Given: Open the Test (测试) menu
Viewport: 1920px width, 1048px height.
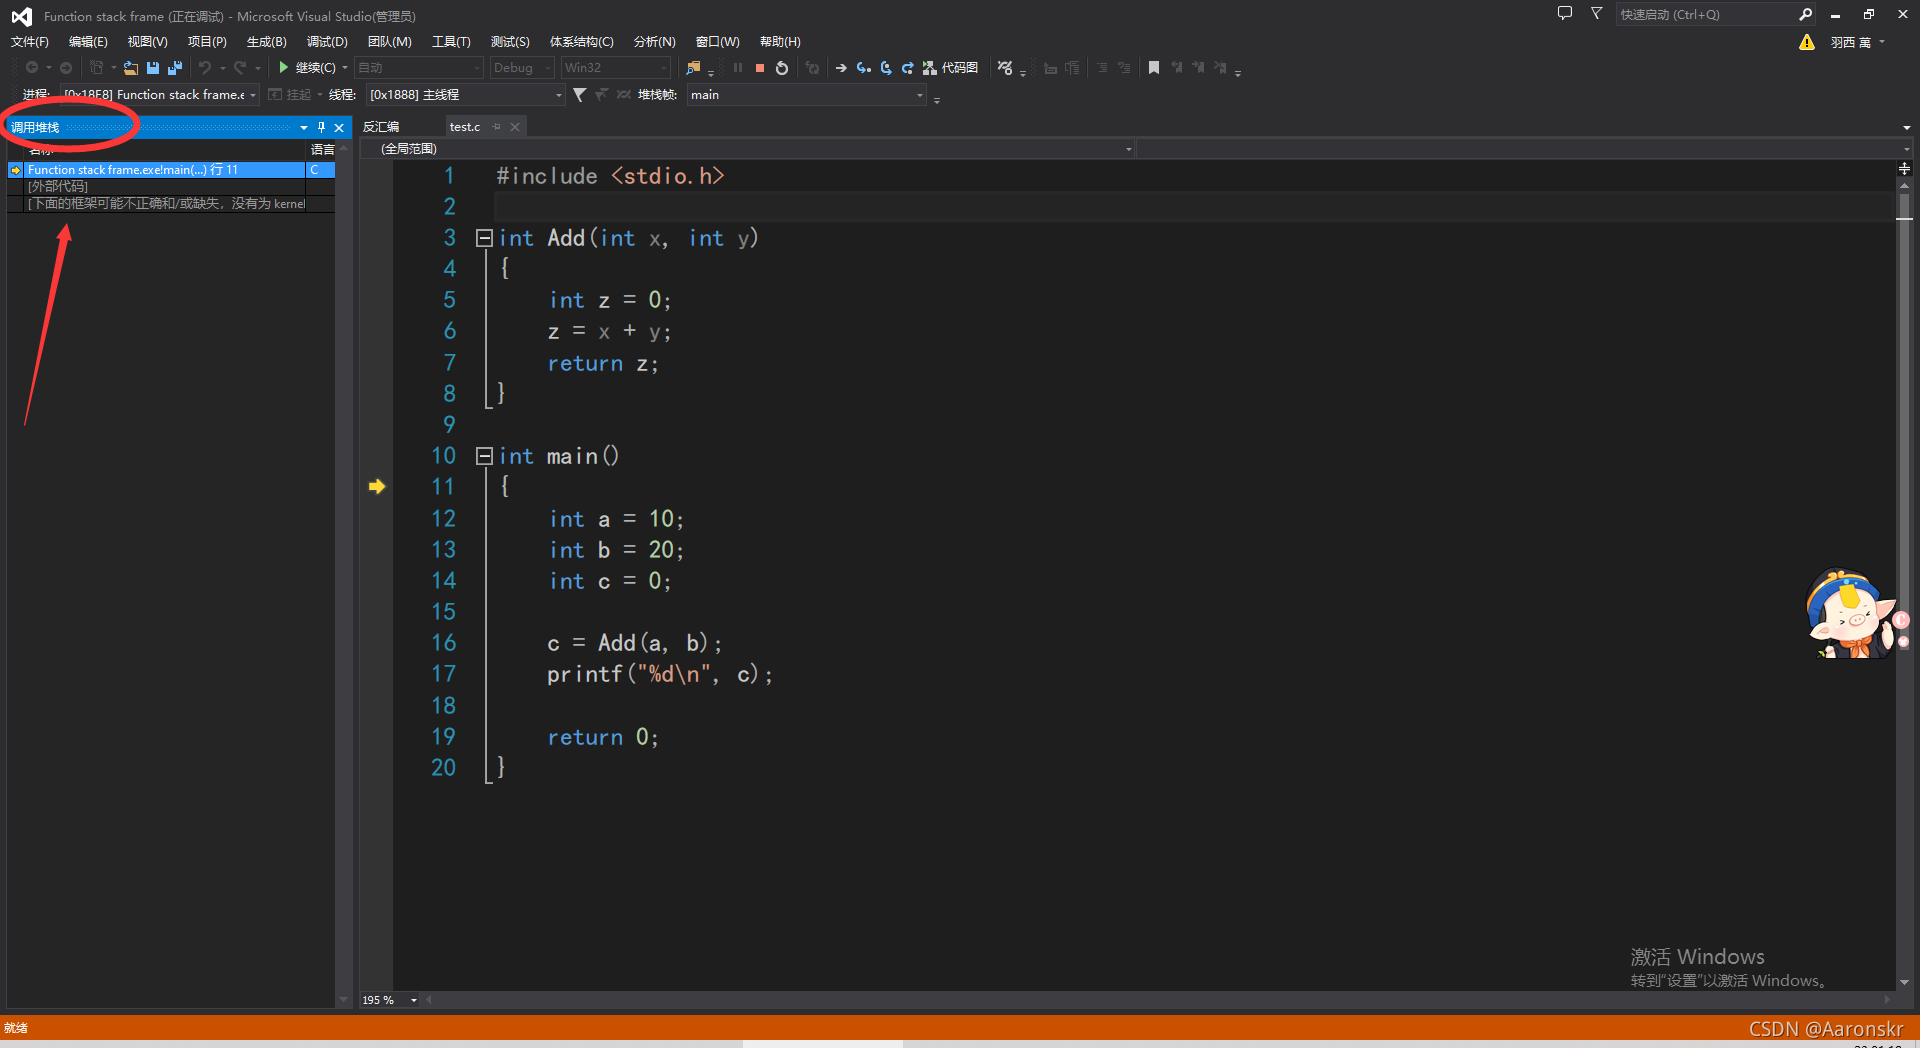Looking at the screenshot, I should pos(510,42).
